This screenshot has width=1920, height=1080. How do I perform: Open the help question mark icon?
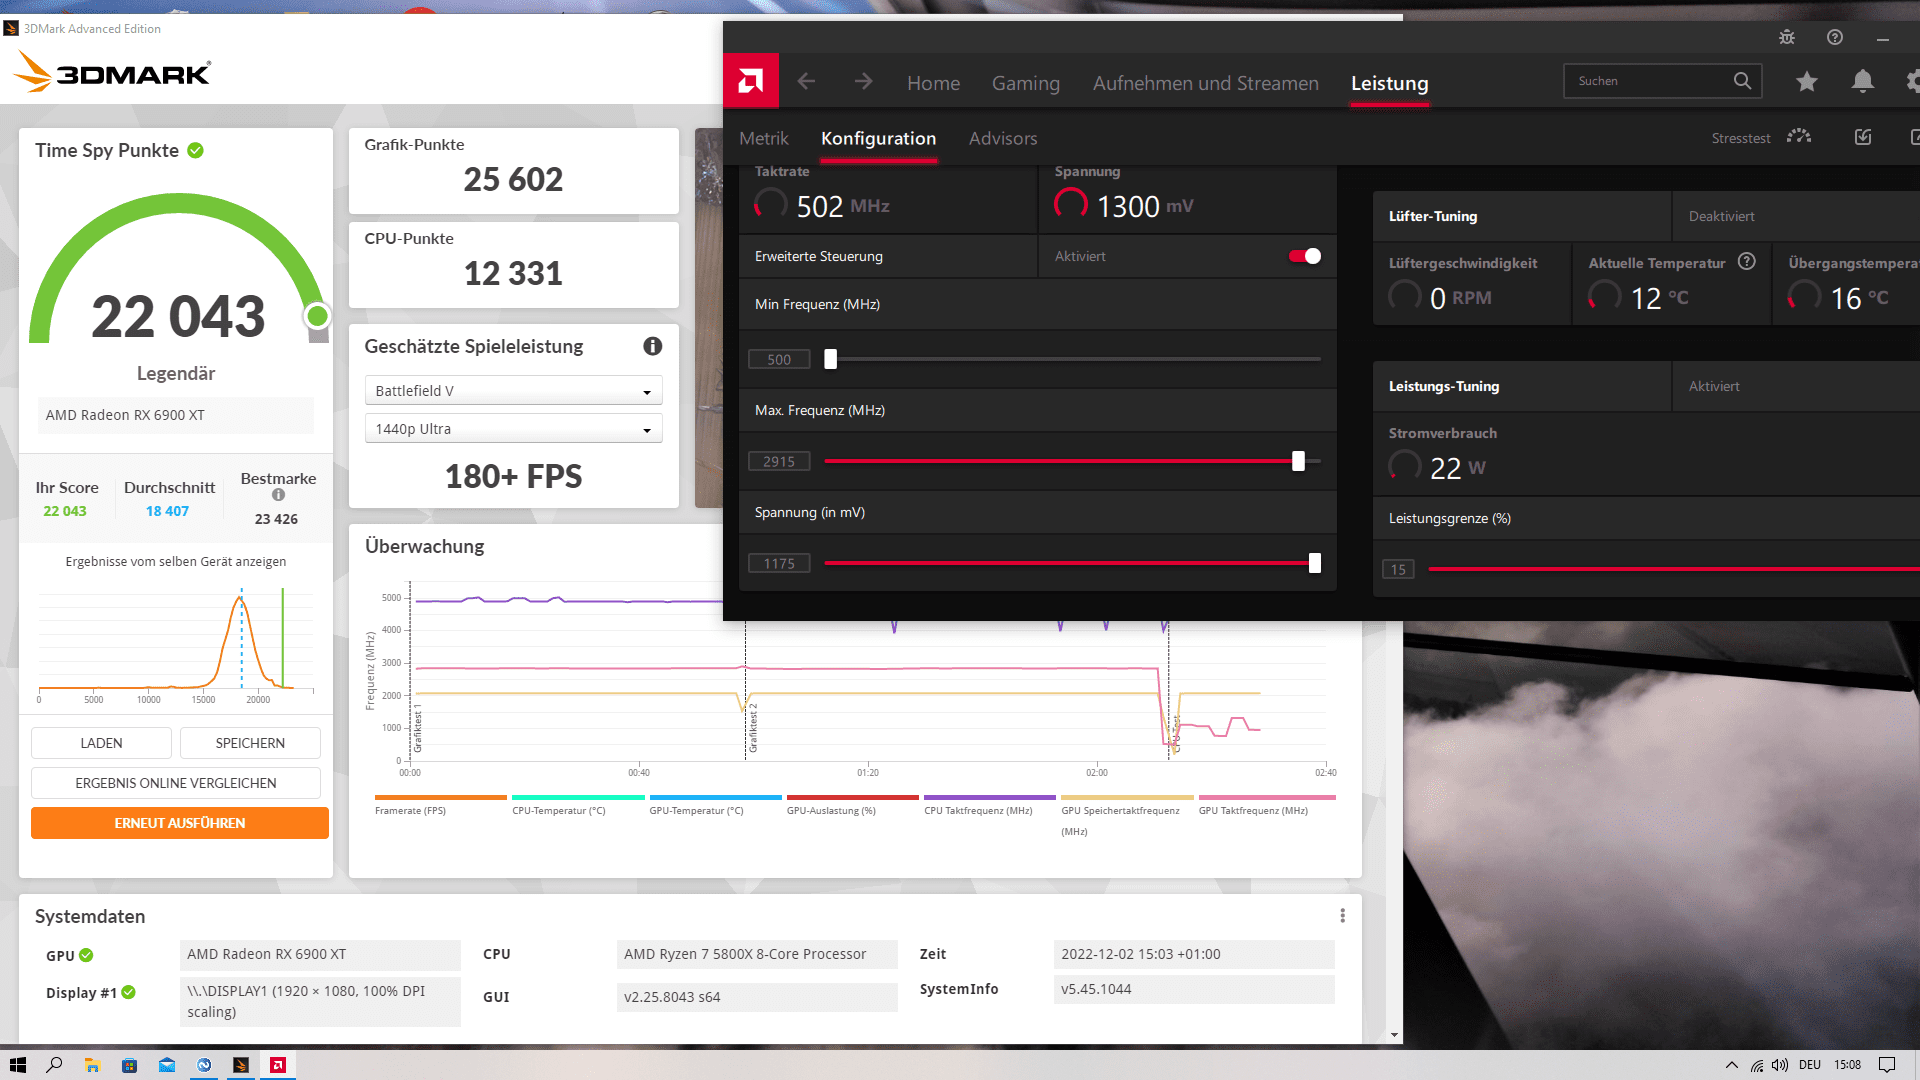tap(1835, 37)
